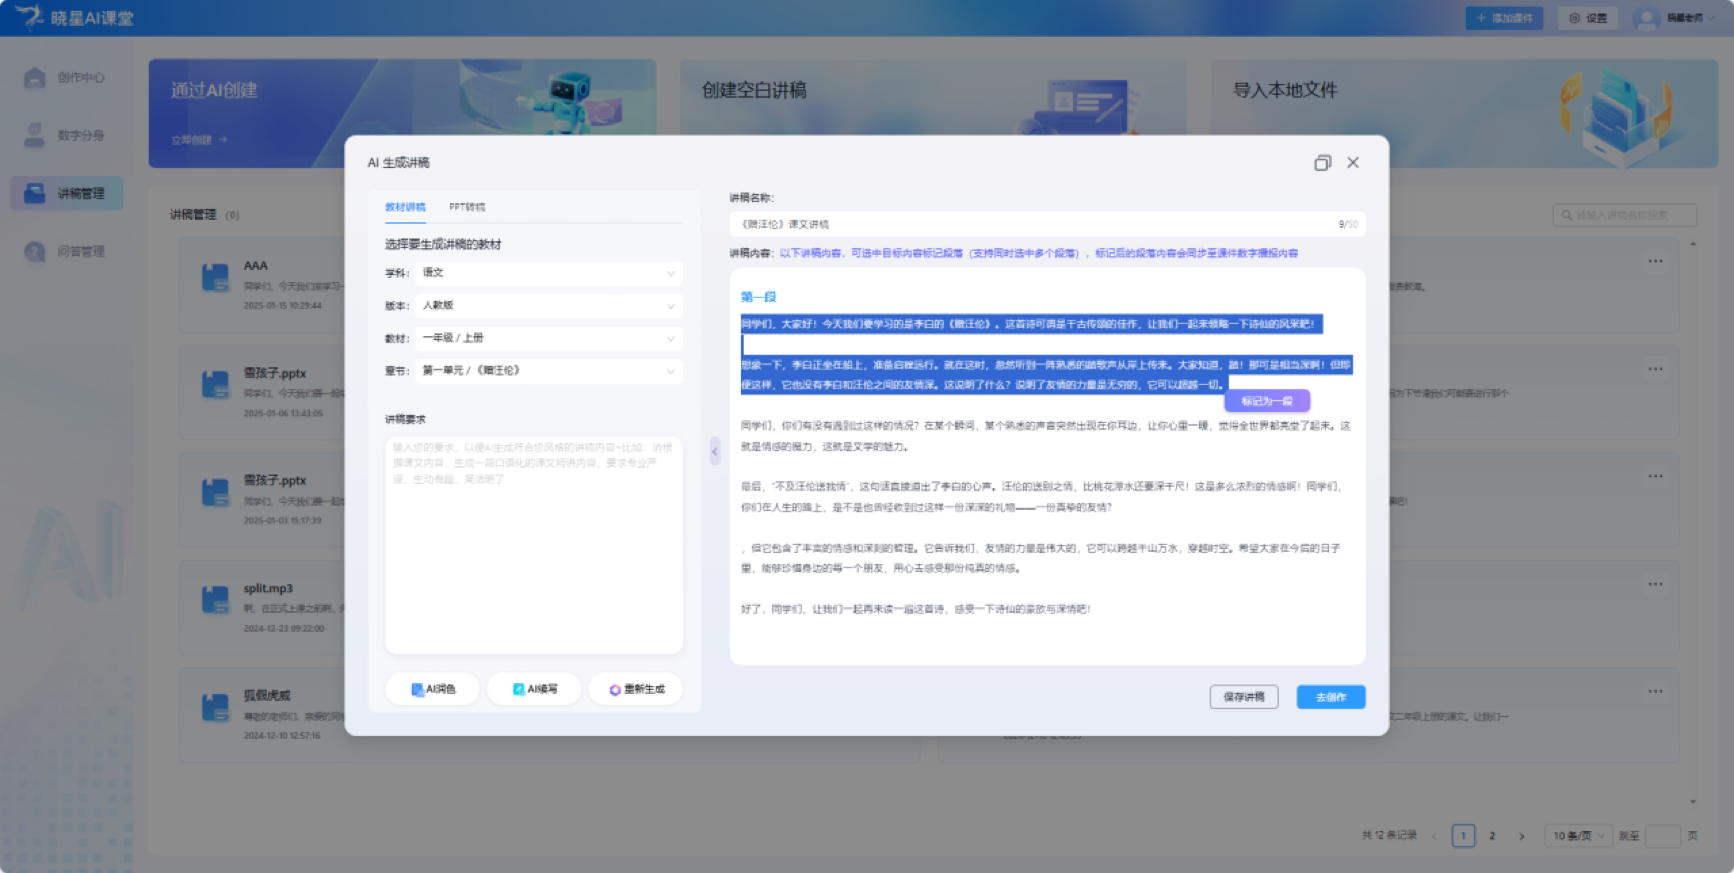
Task: Click the 标记为一段 popup button
Action: click(1267, 401)
